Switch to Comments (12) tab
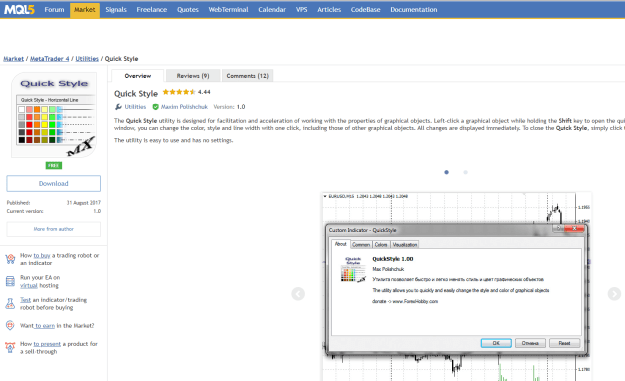This screenshot has width=625, height=381. pos(248,76)
